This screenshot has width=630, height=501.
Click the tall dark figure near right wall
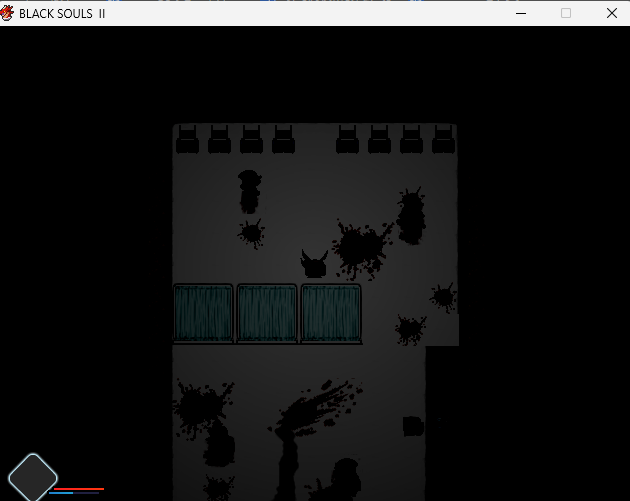coord(410,217)
